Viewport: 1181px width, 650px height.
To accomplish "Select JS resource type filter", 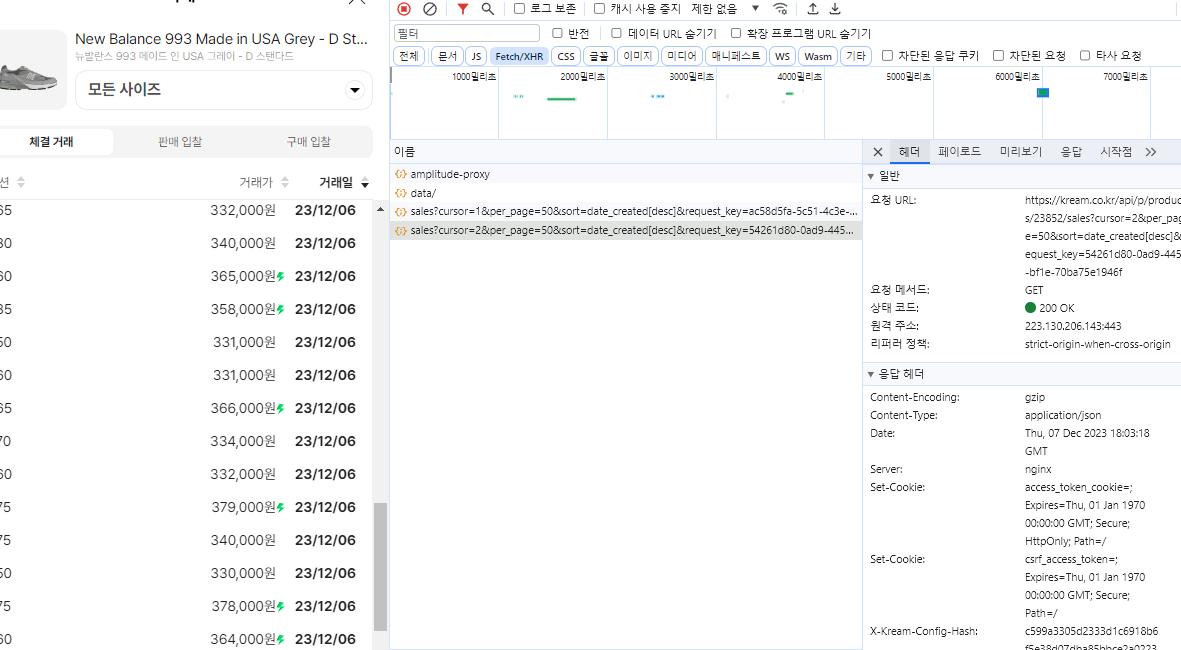I will click(x=476, y=56).
